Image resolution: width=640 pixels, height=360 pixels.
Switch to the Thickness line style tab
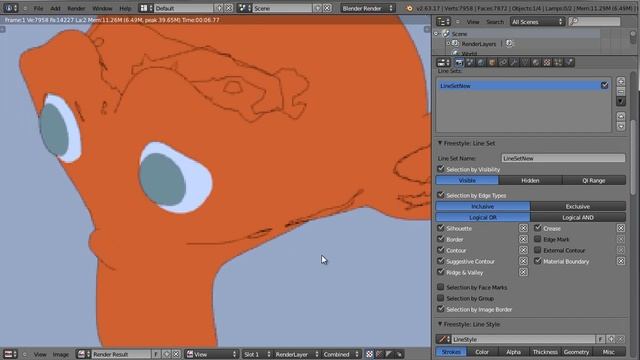pyautogui.click(x=545, y=352)
